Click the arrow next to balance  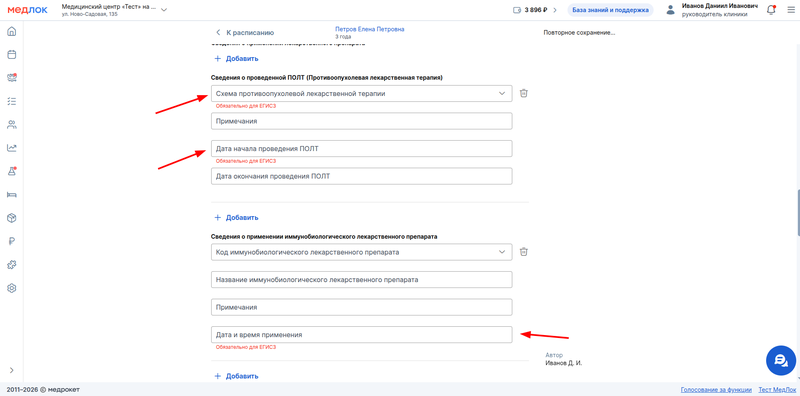555,10
